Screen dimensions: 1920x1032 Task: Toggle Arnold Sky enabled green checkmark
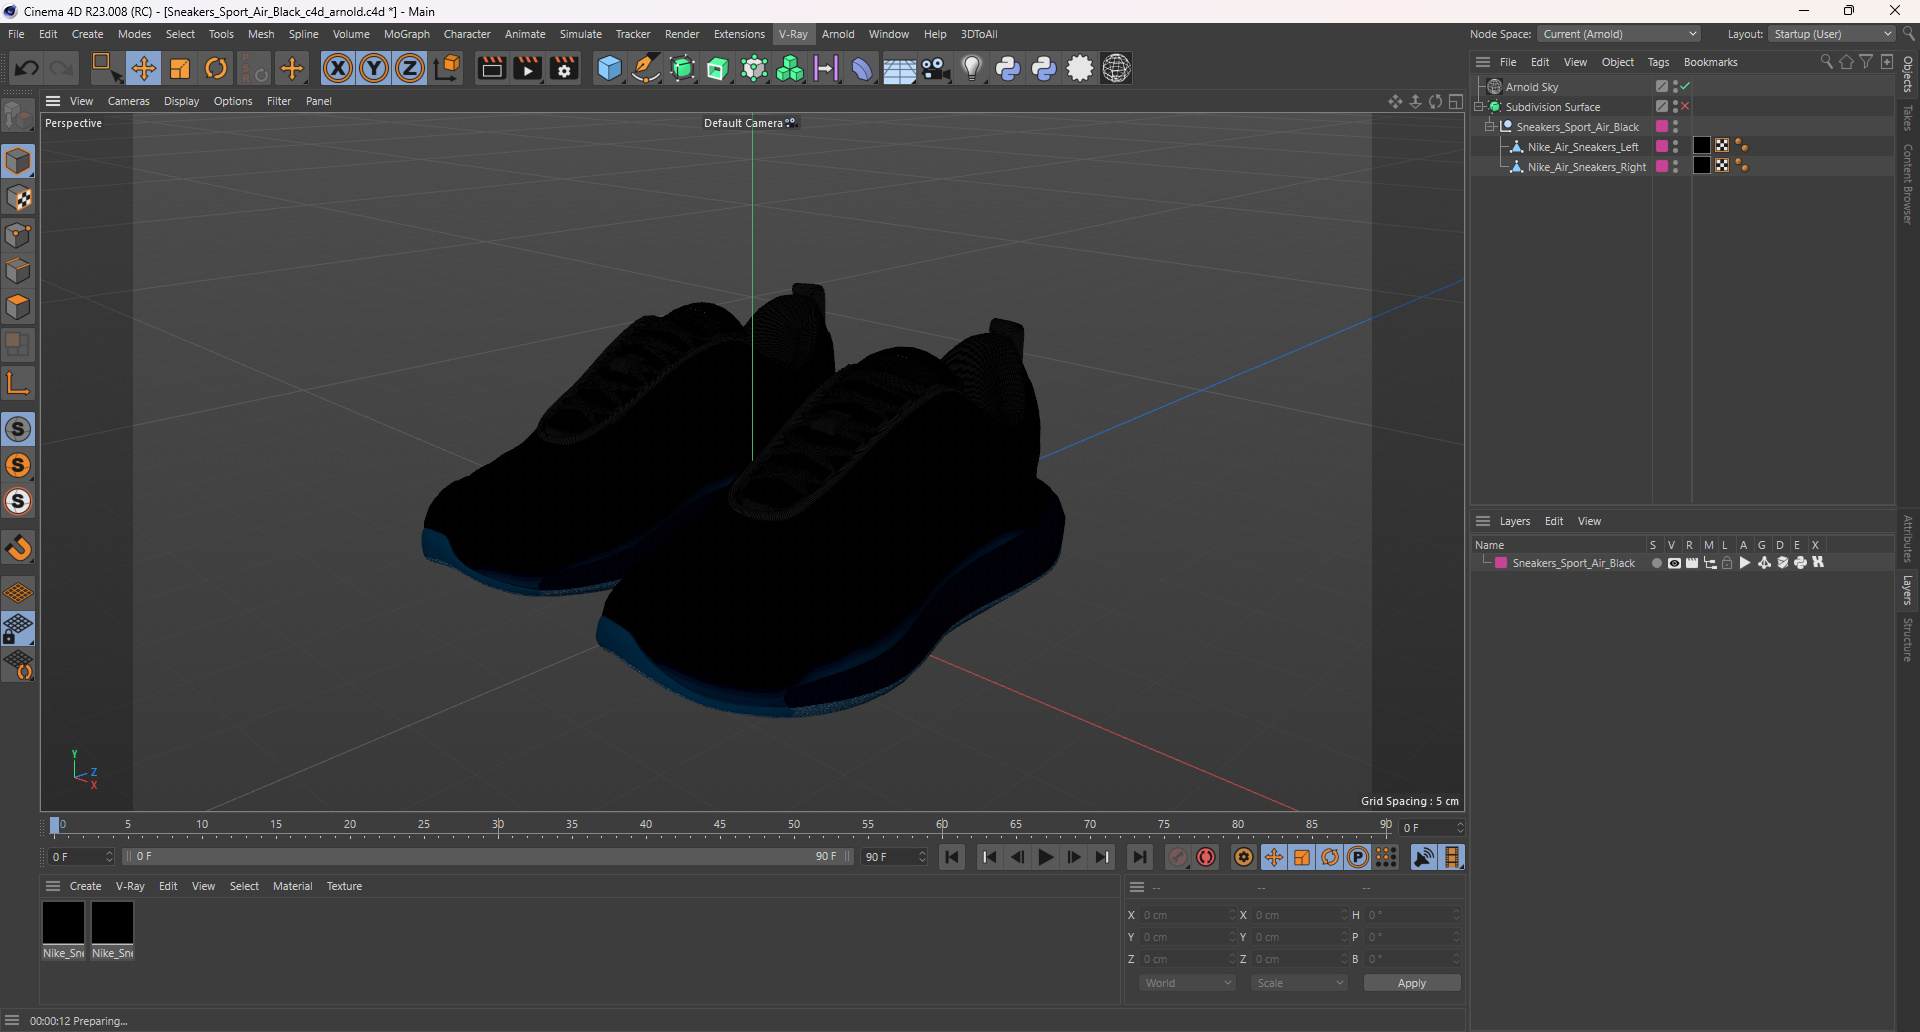[1685, 87]
